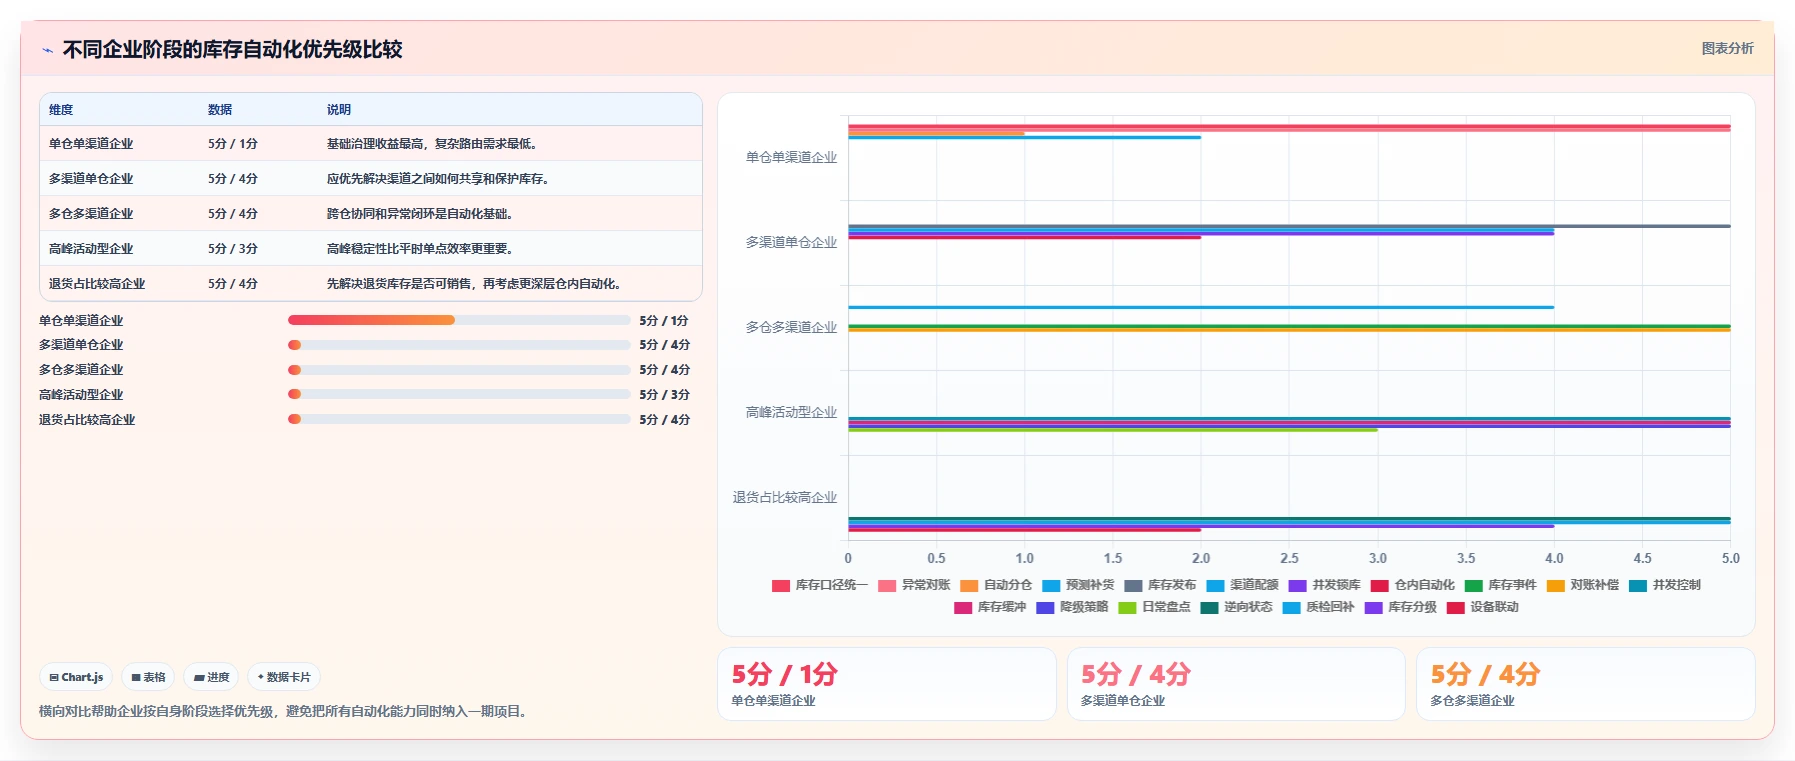This screenshot has width=1795, height=761.
Task: Click the 数据 column header
Action: pos(220,110)
